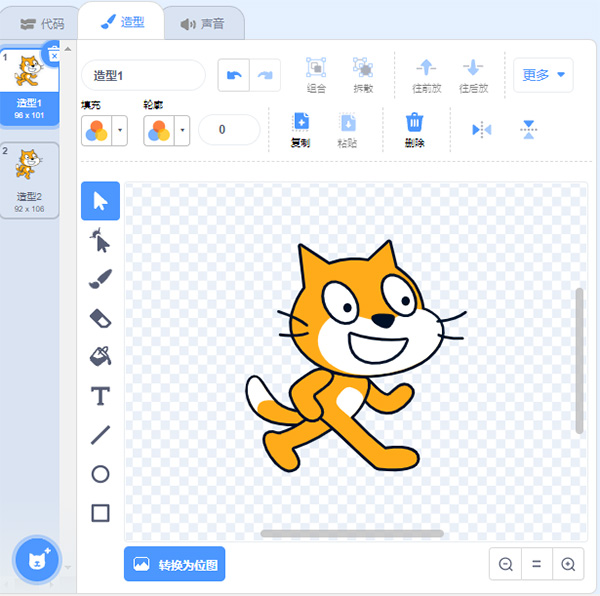Click the Copy (复制) icon
The height and width of the screenshot is (596, 600).
[x=301, y=122]
